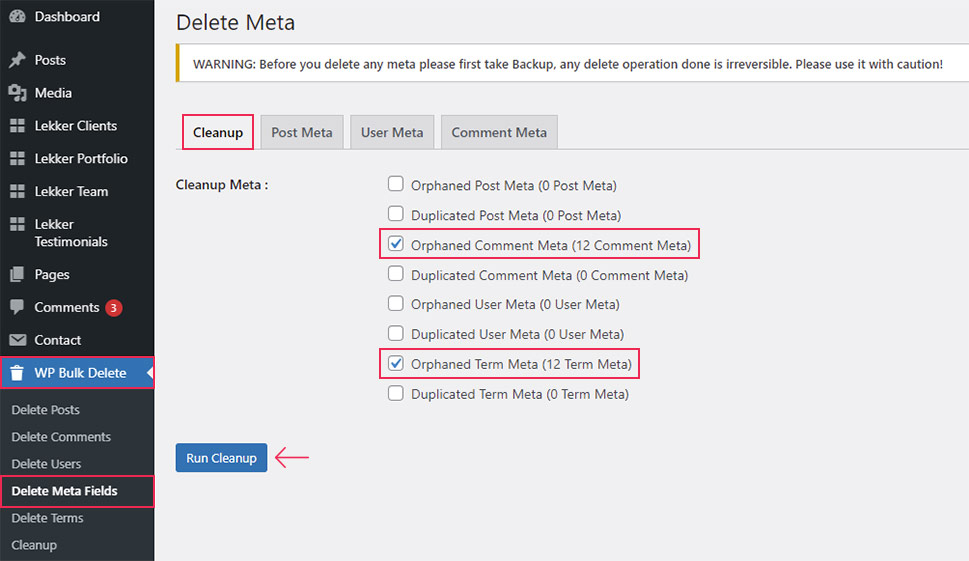Click the Delete Meta page heading
Viewport: 969px width, 561px height.
pyautogui.click(x=235, y=23)
